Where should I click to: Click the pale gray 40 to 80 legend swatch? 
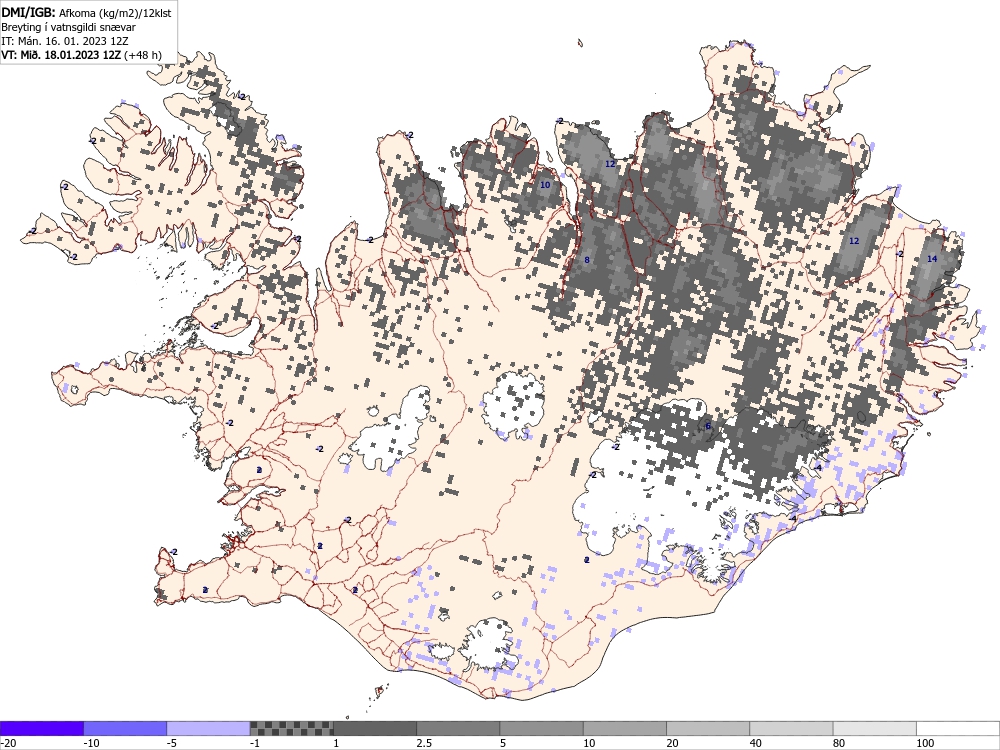pos(791,728)
